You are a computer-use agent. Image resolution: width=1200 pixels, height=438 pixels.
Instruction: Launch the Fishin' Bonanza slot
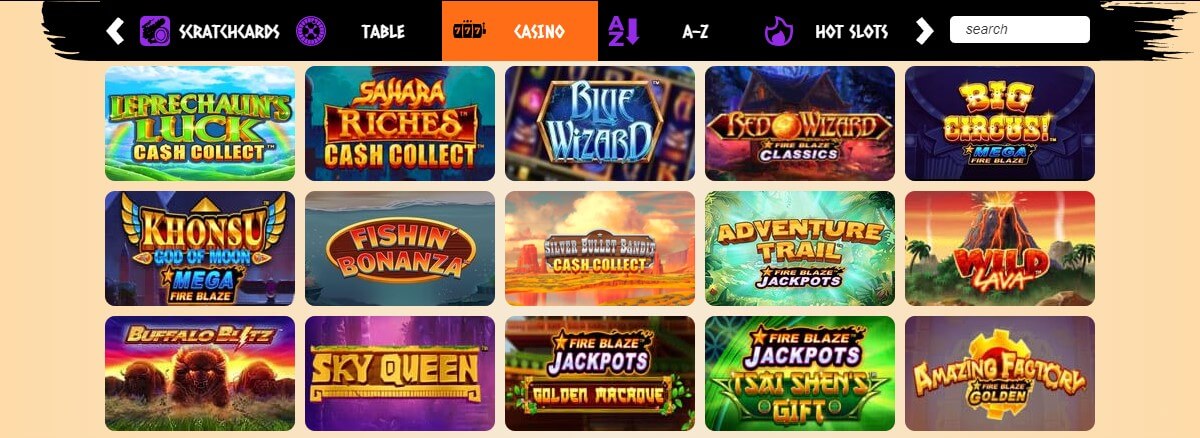coord(400,248)
